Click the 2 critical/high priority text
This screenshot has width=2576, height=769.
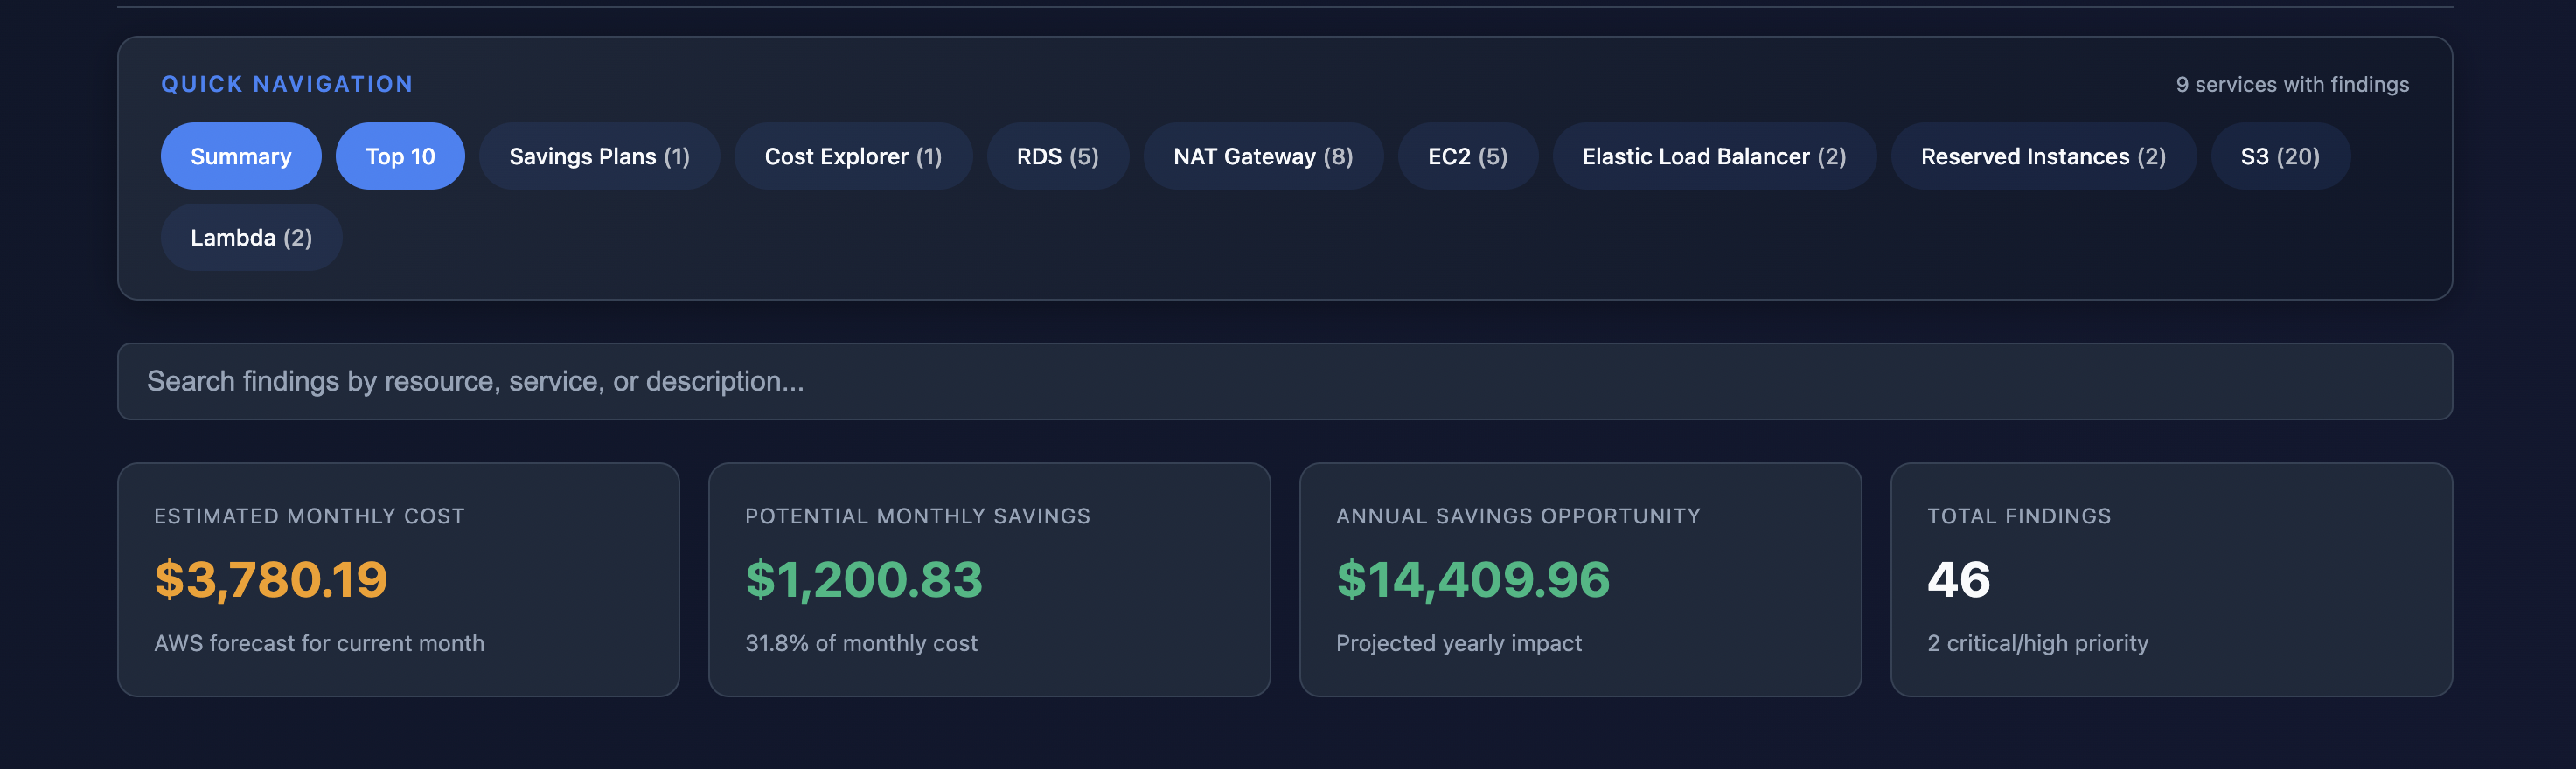point(2037,643)
